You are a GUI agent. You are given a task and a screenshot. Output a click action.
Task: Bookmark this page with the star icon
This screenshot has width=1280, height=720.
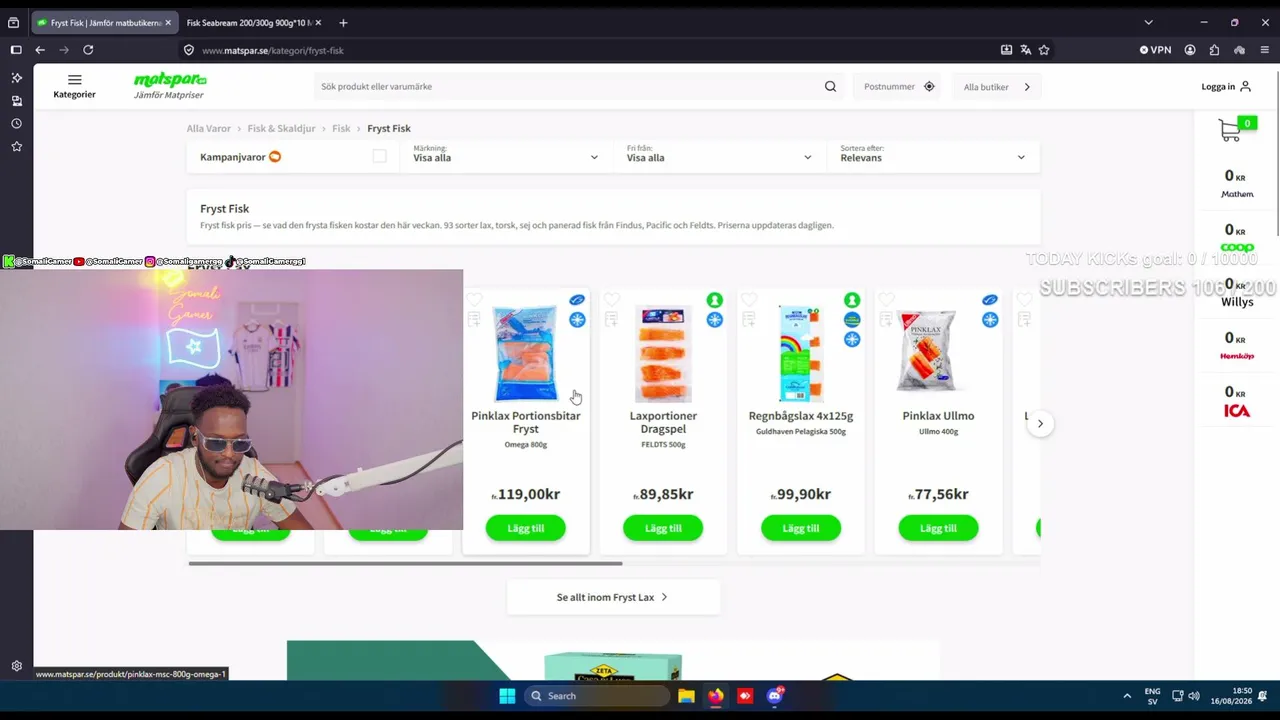(x=1044, y=50)
